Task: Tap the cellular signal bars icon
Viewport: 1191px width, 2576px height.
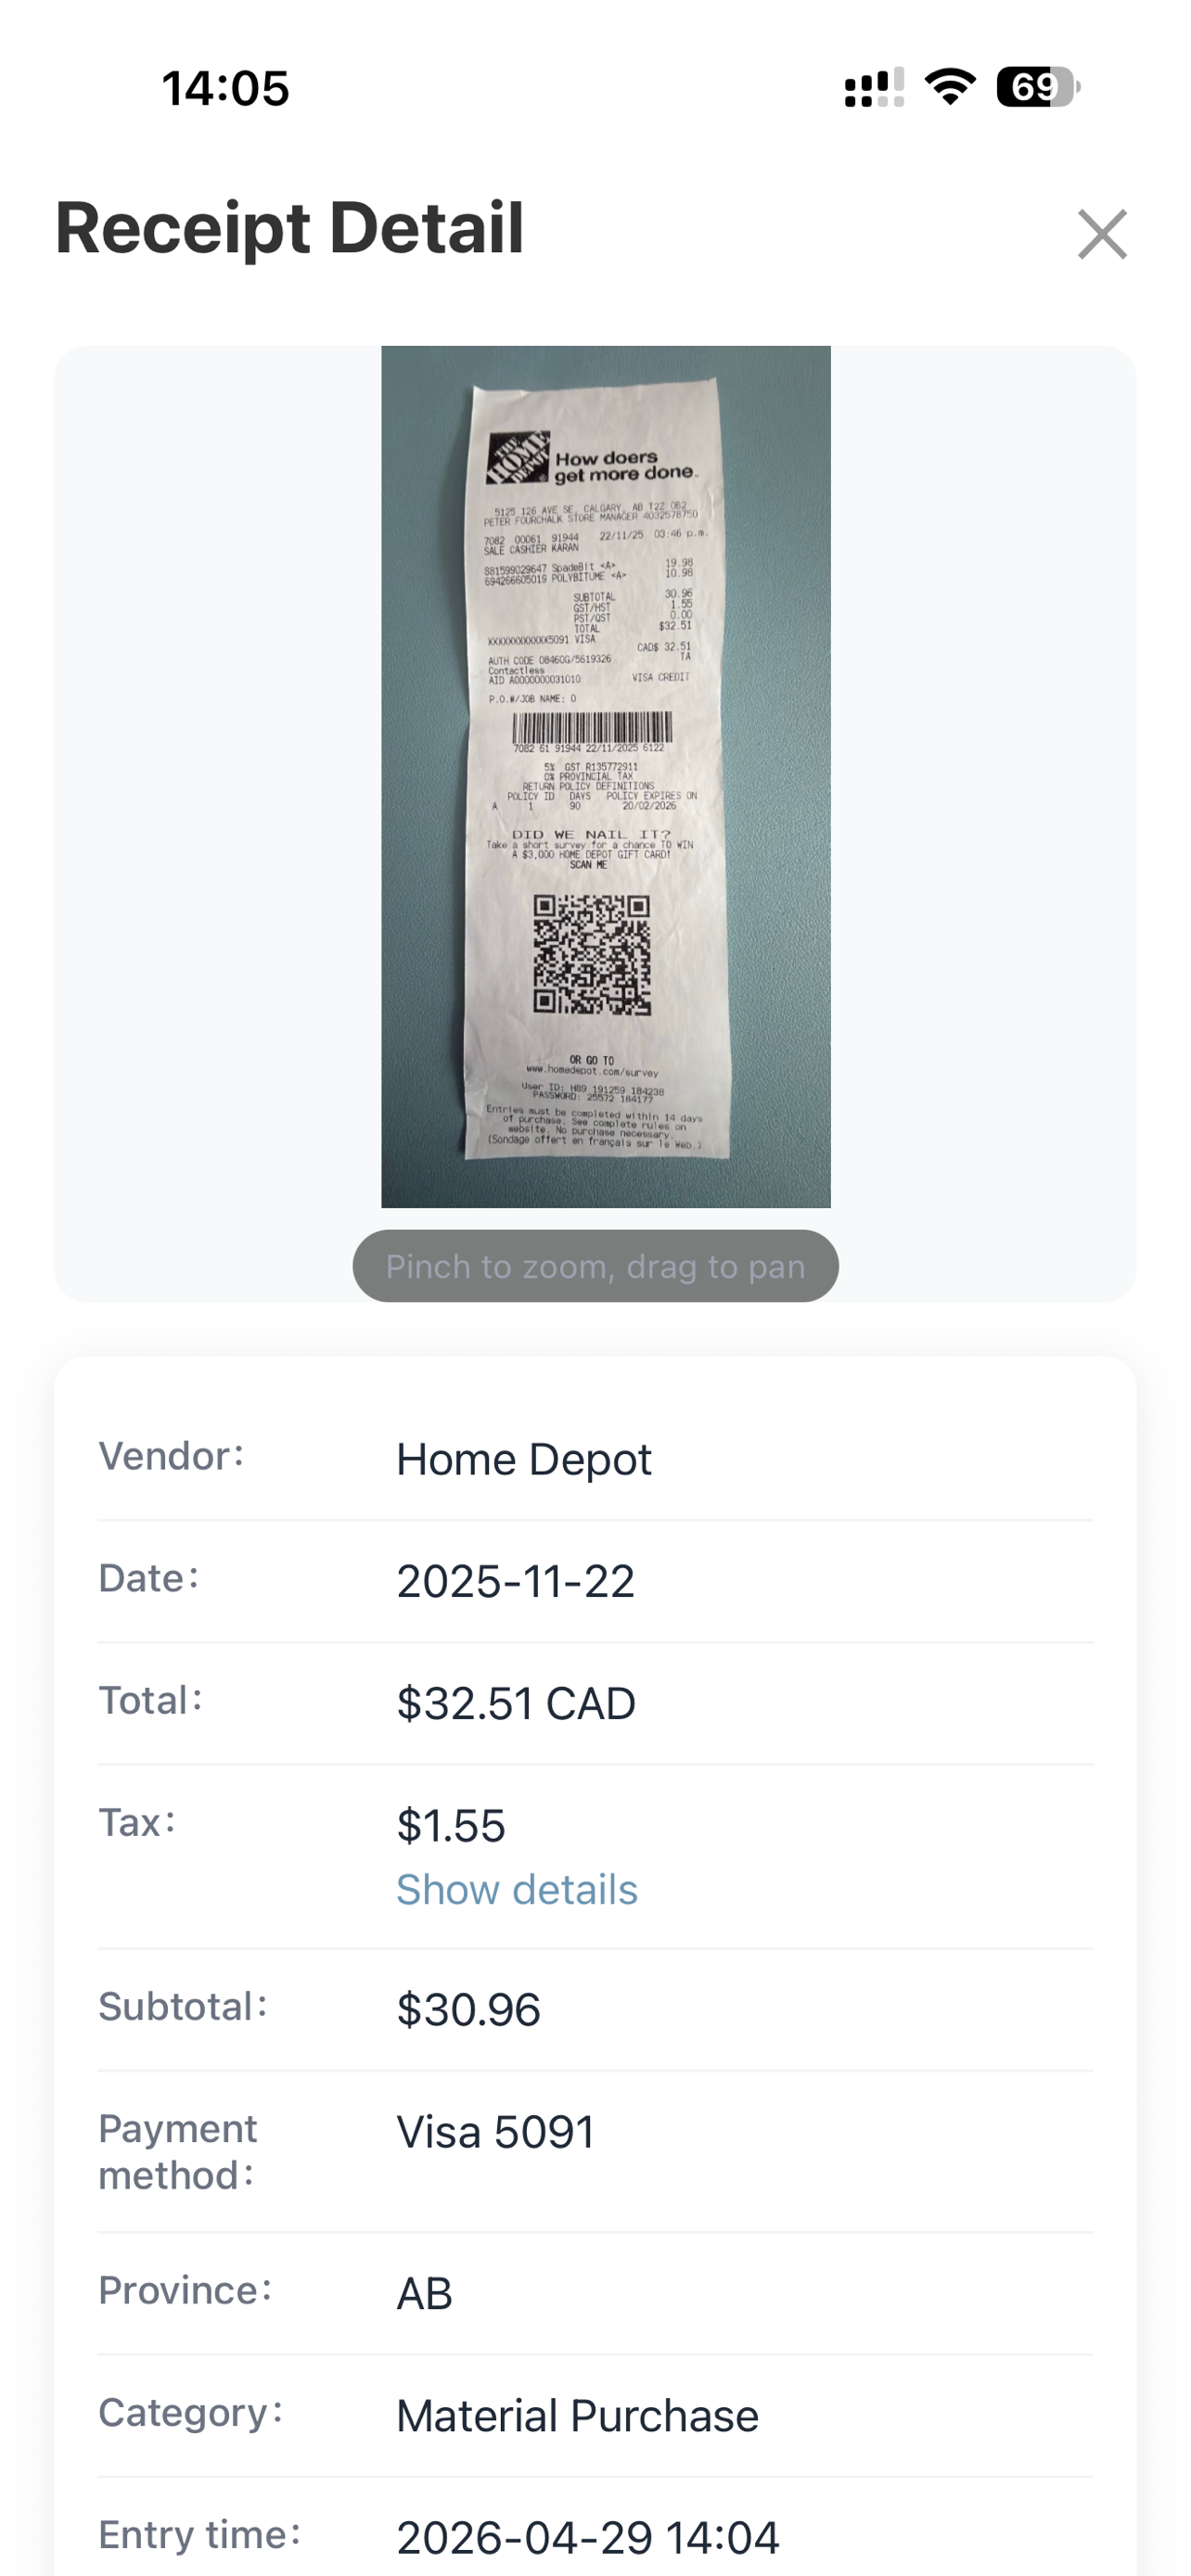Action: [x=874, y=87]
